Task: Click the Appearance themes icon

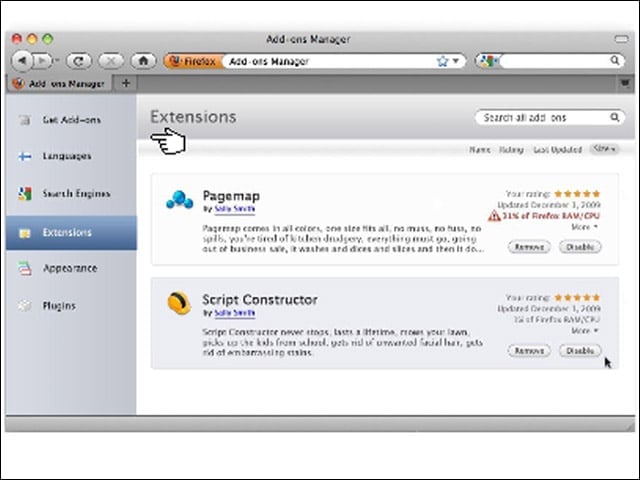Action: tap(24, 268)
